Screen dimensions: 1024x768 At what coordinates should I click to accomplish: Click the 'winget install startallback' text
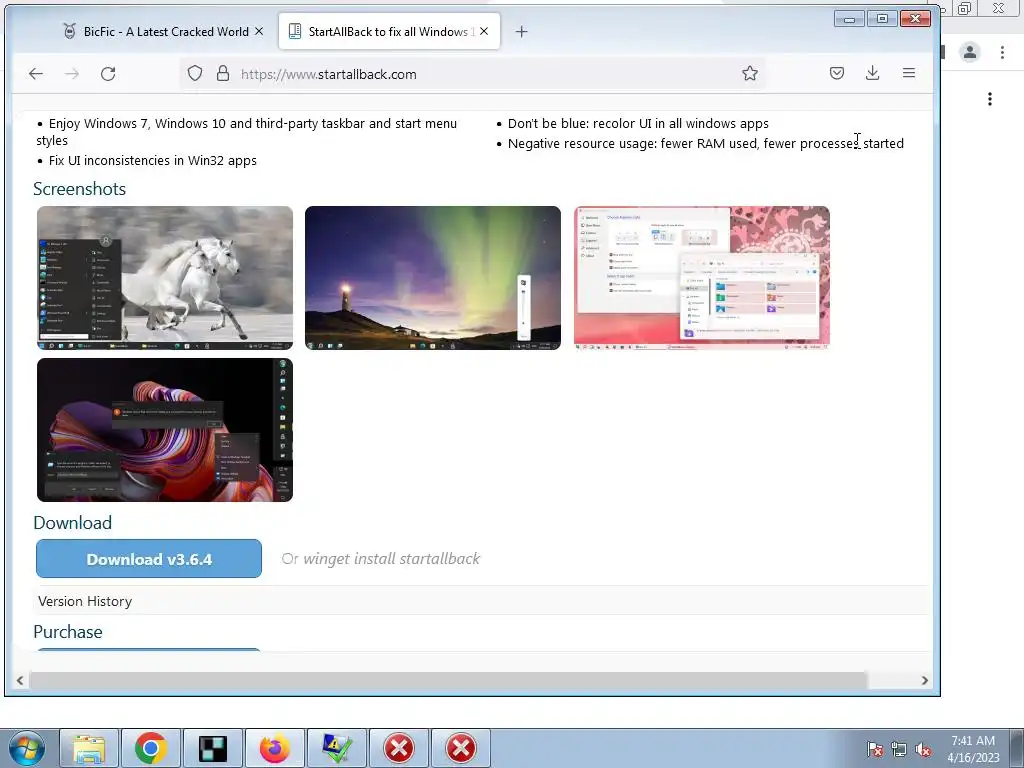[391, 558]
